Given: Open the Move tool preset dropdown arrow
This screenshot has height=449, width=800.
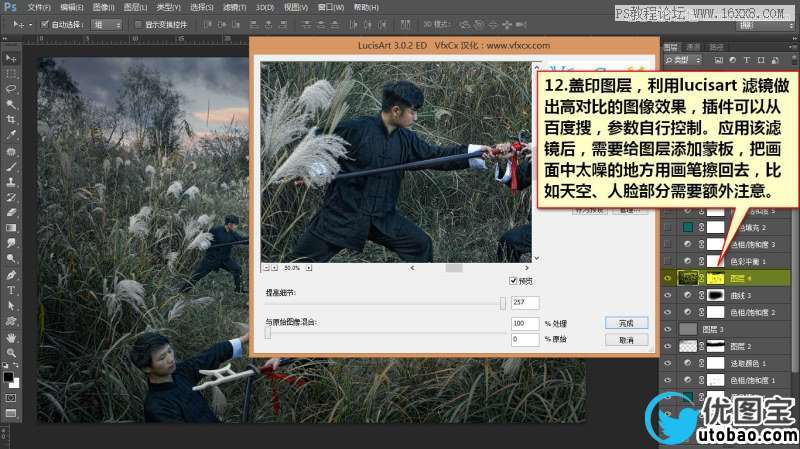Looking at the screenshot, I should tap(30, 24).
